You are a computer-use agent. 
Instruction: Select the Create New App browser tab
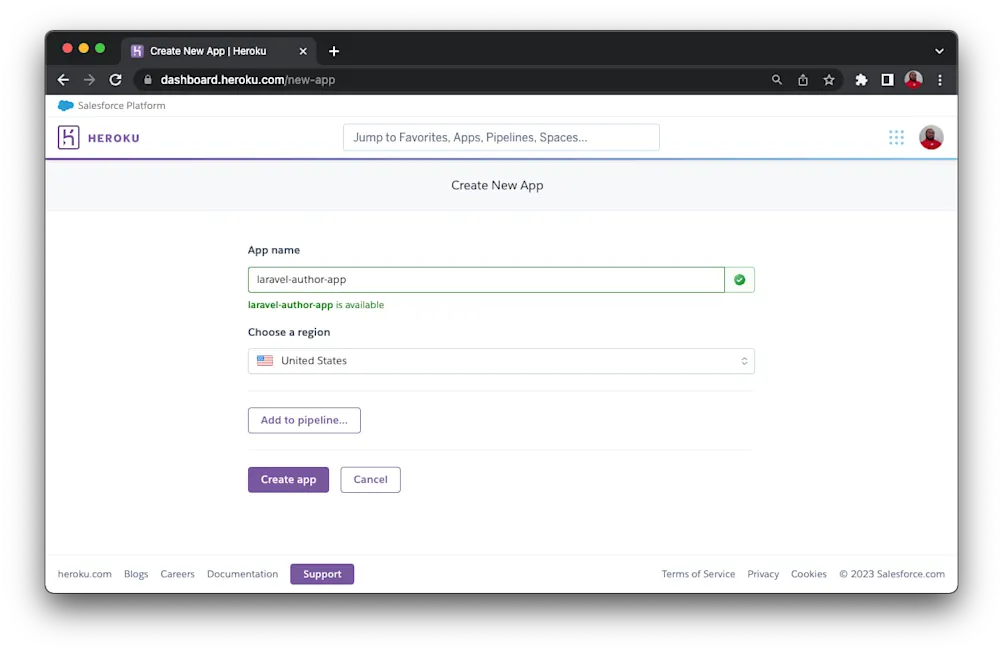pyautogui.click(x=210, y=50)
